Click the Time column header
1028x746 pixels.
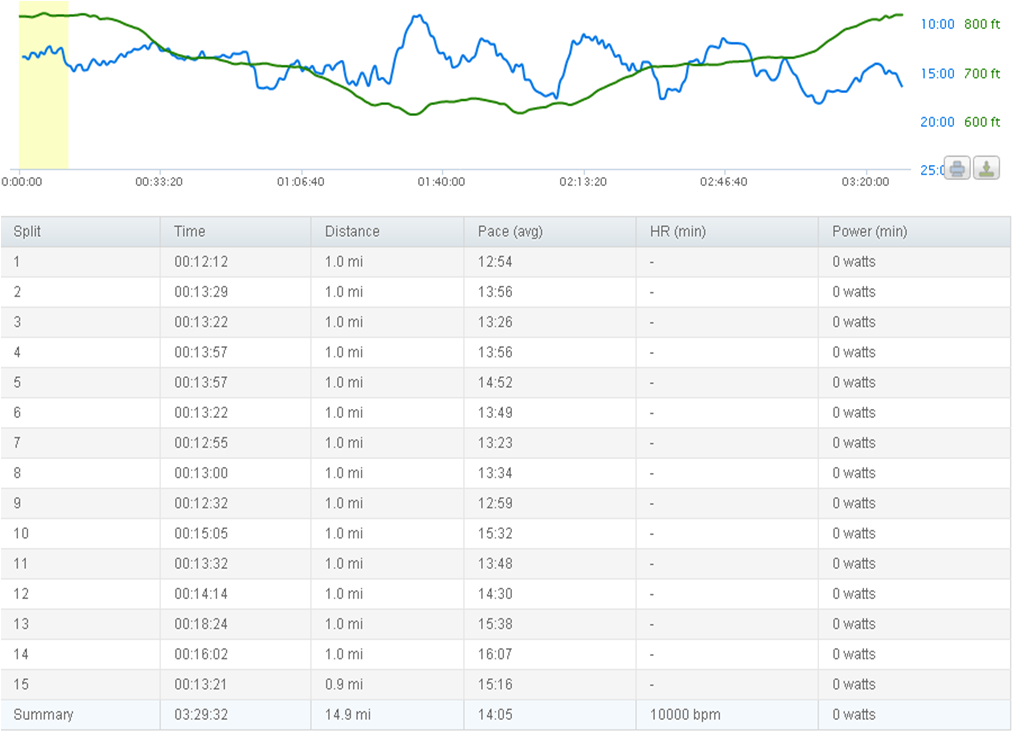pyautogui.click(x=189, y=231)
